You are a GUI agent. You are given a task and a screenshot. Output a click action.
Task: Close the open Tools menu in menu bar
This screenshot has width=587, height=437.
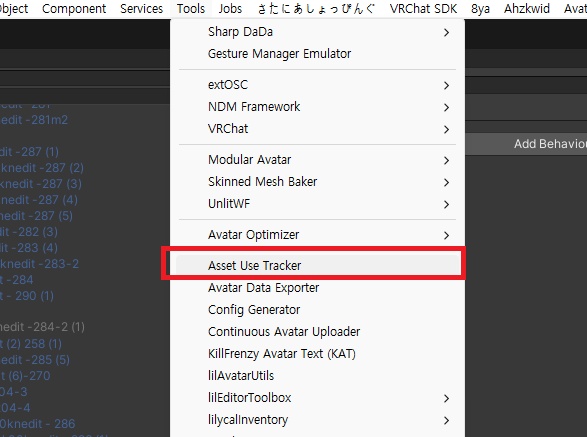coord(191,9)
